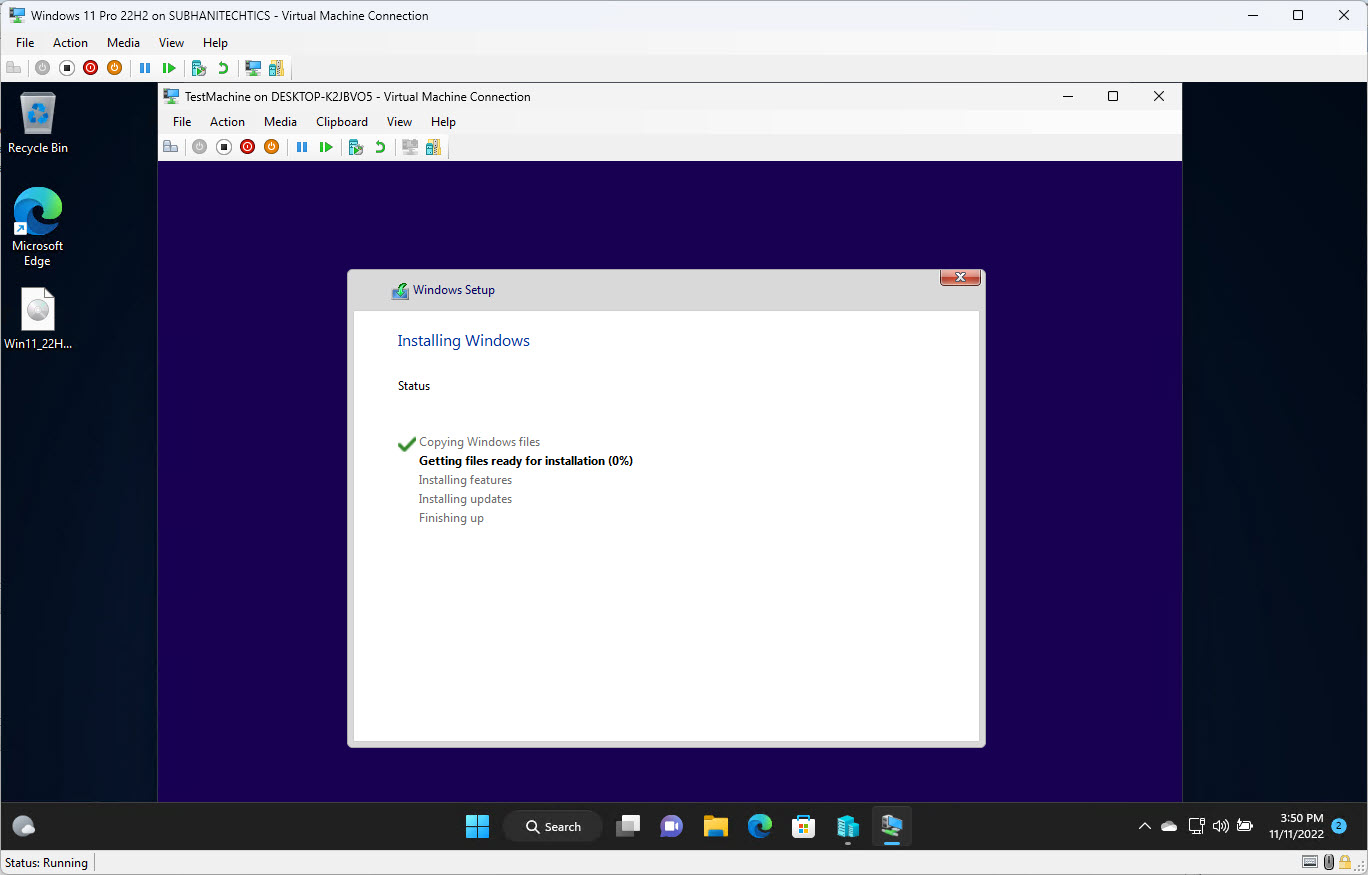Open the Start menu
This screenshot has height=875, width=1368.
pos(477,826)
